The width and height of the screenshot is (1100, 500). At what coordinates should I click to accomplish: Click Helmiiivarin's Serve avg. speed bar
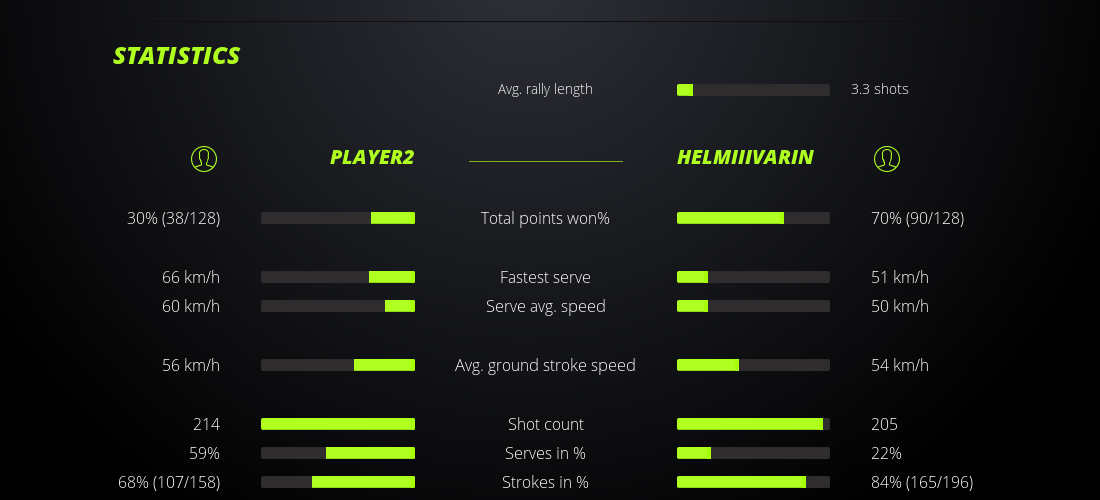click(x=753, y=306)
